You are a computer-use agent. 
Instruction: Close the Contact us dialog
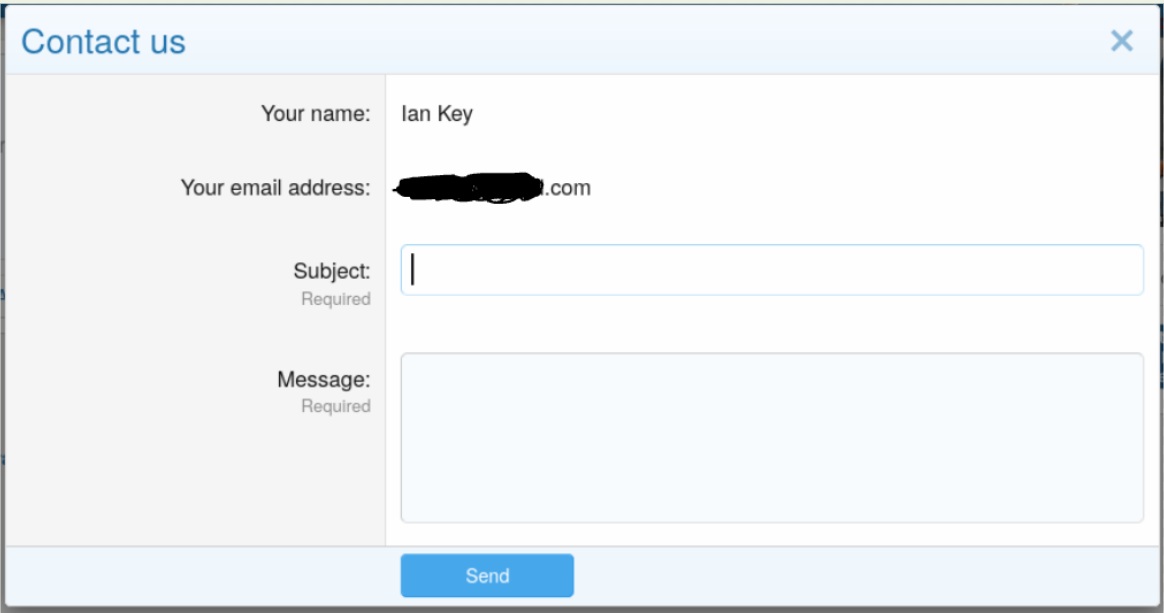tap(1121, 41)
